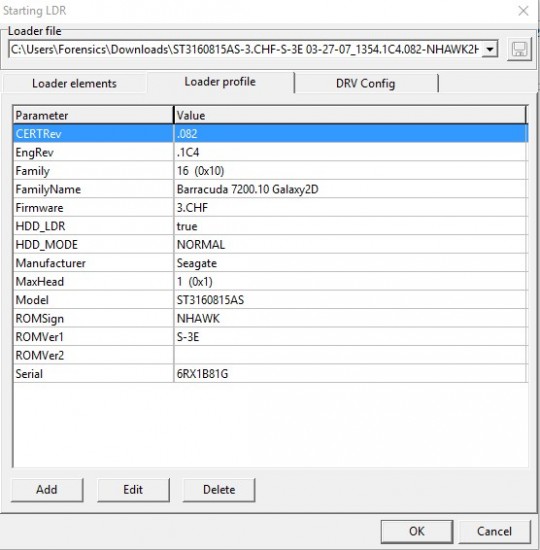Screen dimensions: 540x550
Task: Open the Loader file path dropdown arrow
Action: pyautogui.click(x=490, y=49)
